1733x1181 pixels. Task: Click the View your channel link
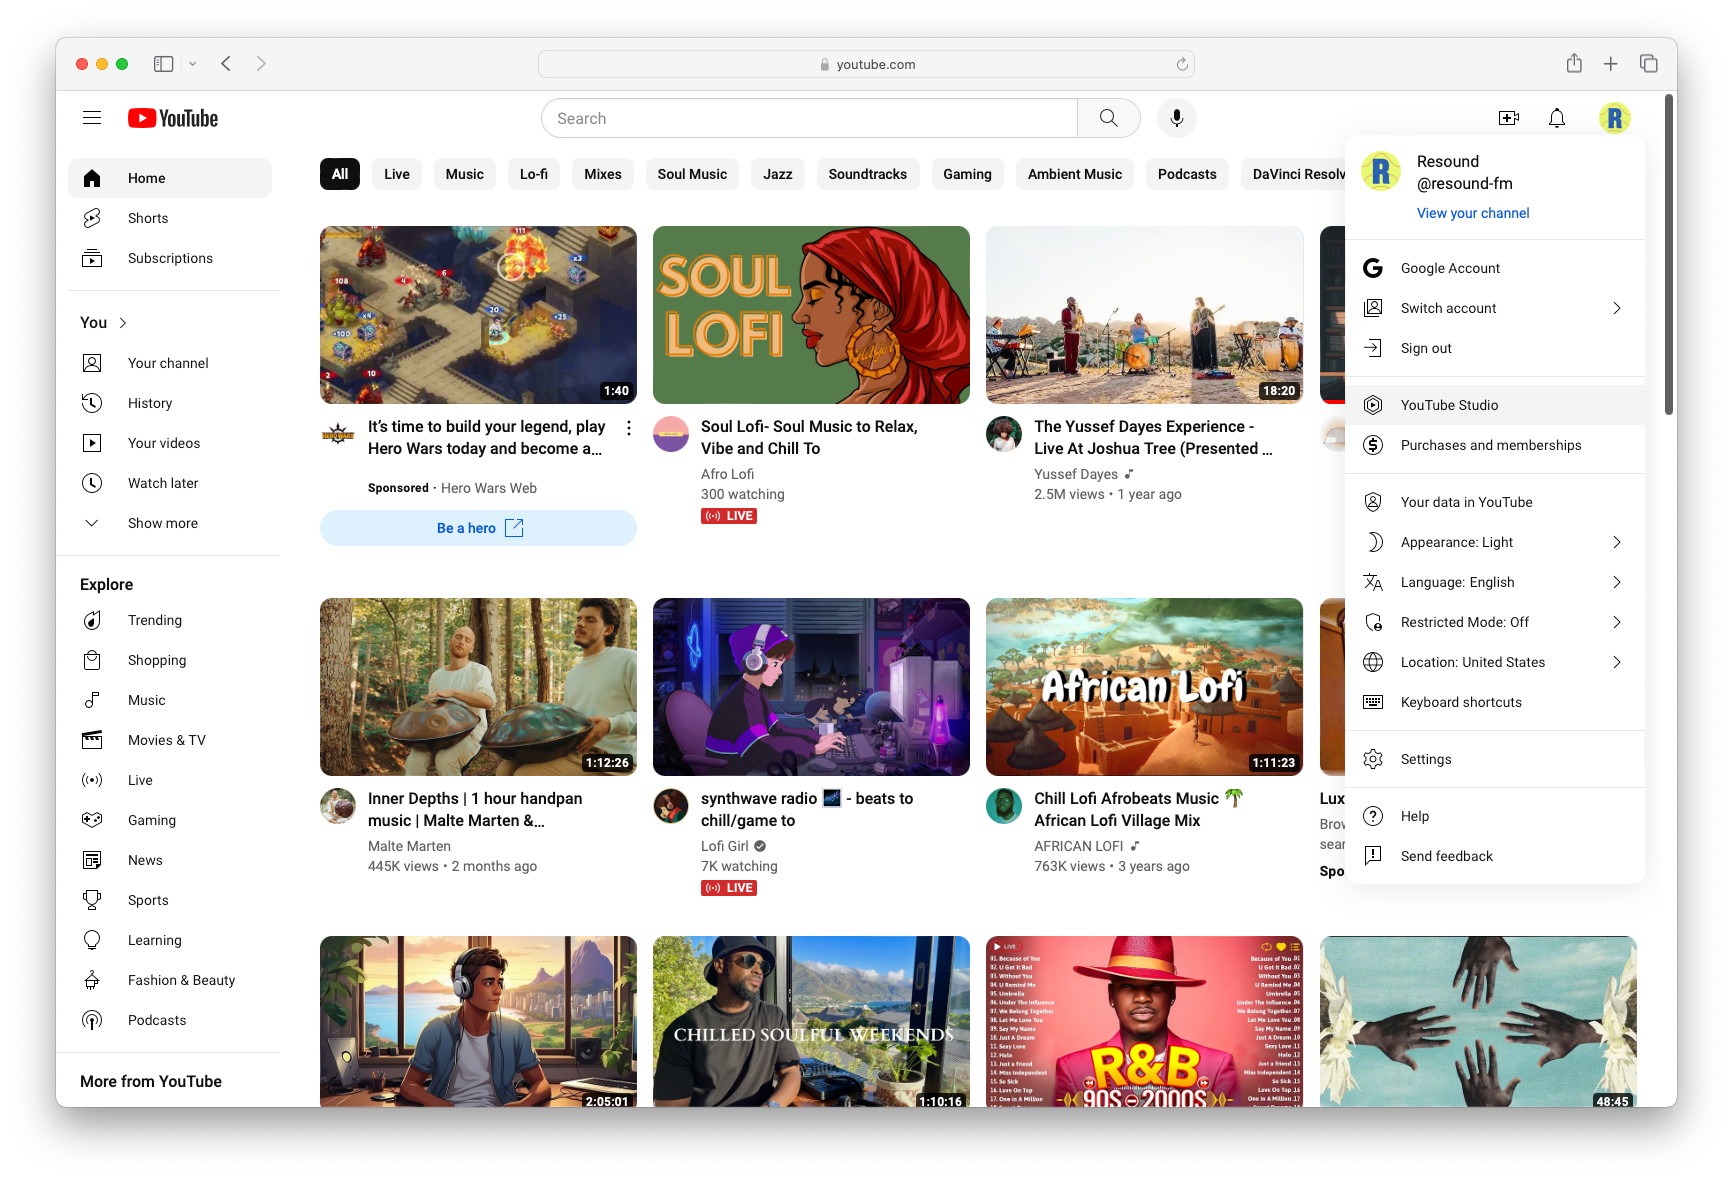click(1472, 212)
